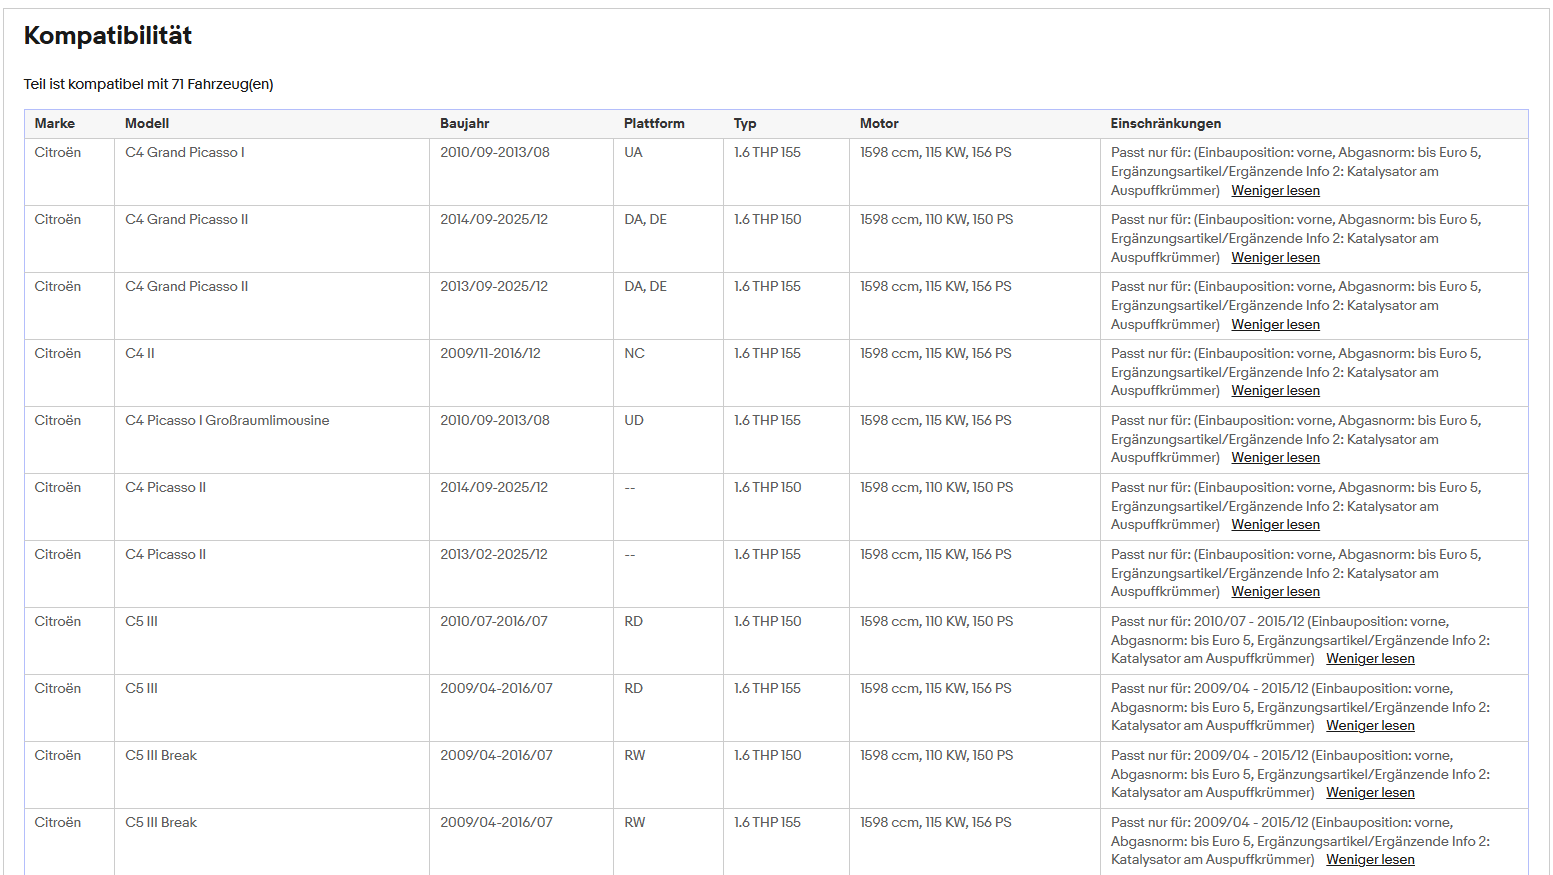Click Weniger lesen for C5 III 2009/04 row
Image resolution: width=1553 pixels, height=875 pixels.
pos(1370,726)
